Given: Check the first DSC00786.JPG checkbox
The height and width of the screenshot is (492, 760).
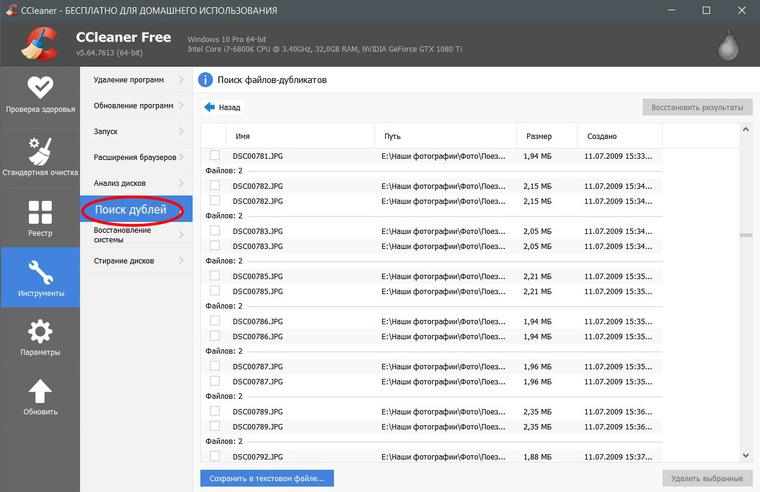Looking at the screenshot, I should pos(215,320).
